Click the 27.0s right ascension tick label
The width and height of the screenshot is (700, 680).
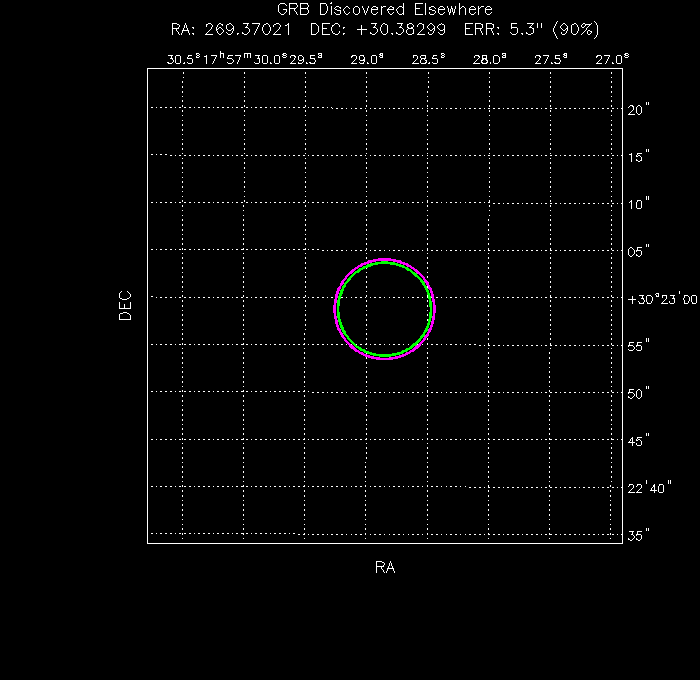point(612,59)
